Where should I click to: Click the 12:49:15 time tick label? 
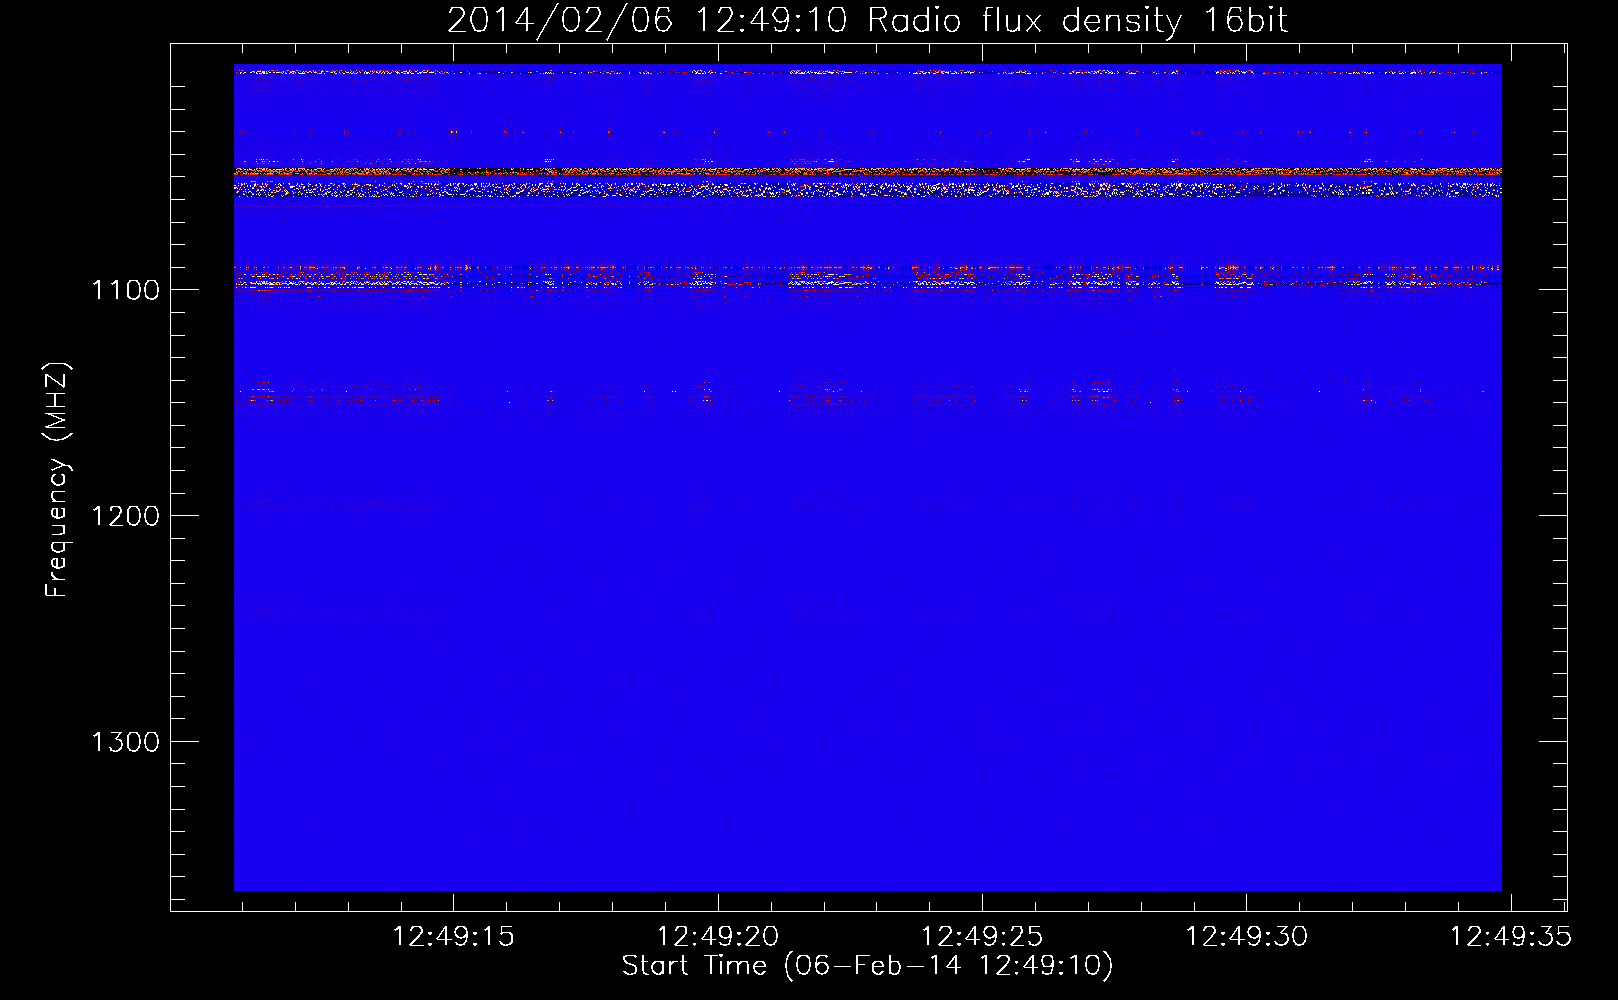[x=453, y=937]
